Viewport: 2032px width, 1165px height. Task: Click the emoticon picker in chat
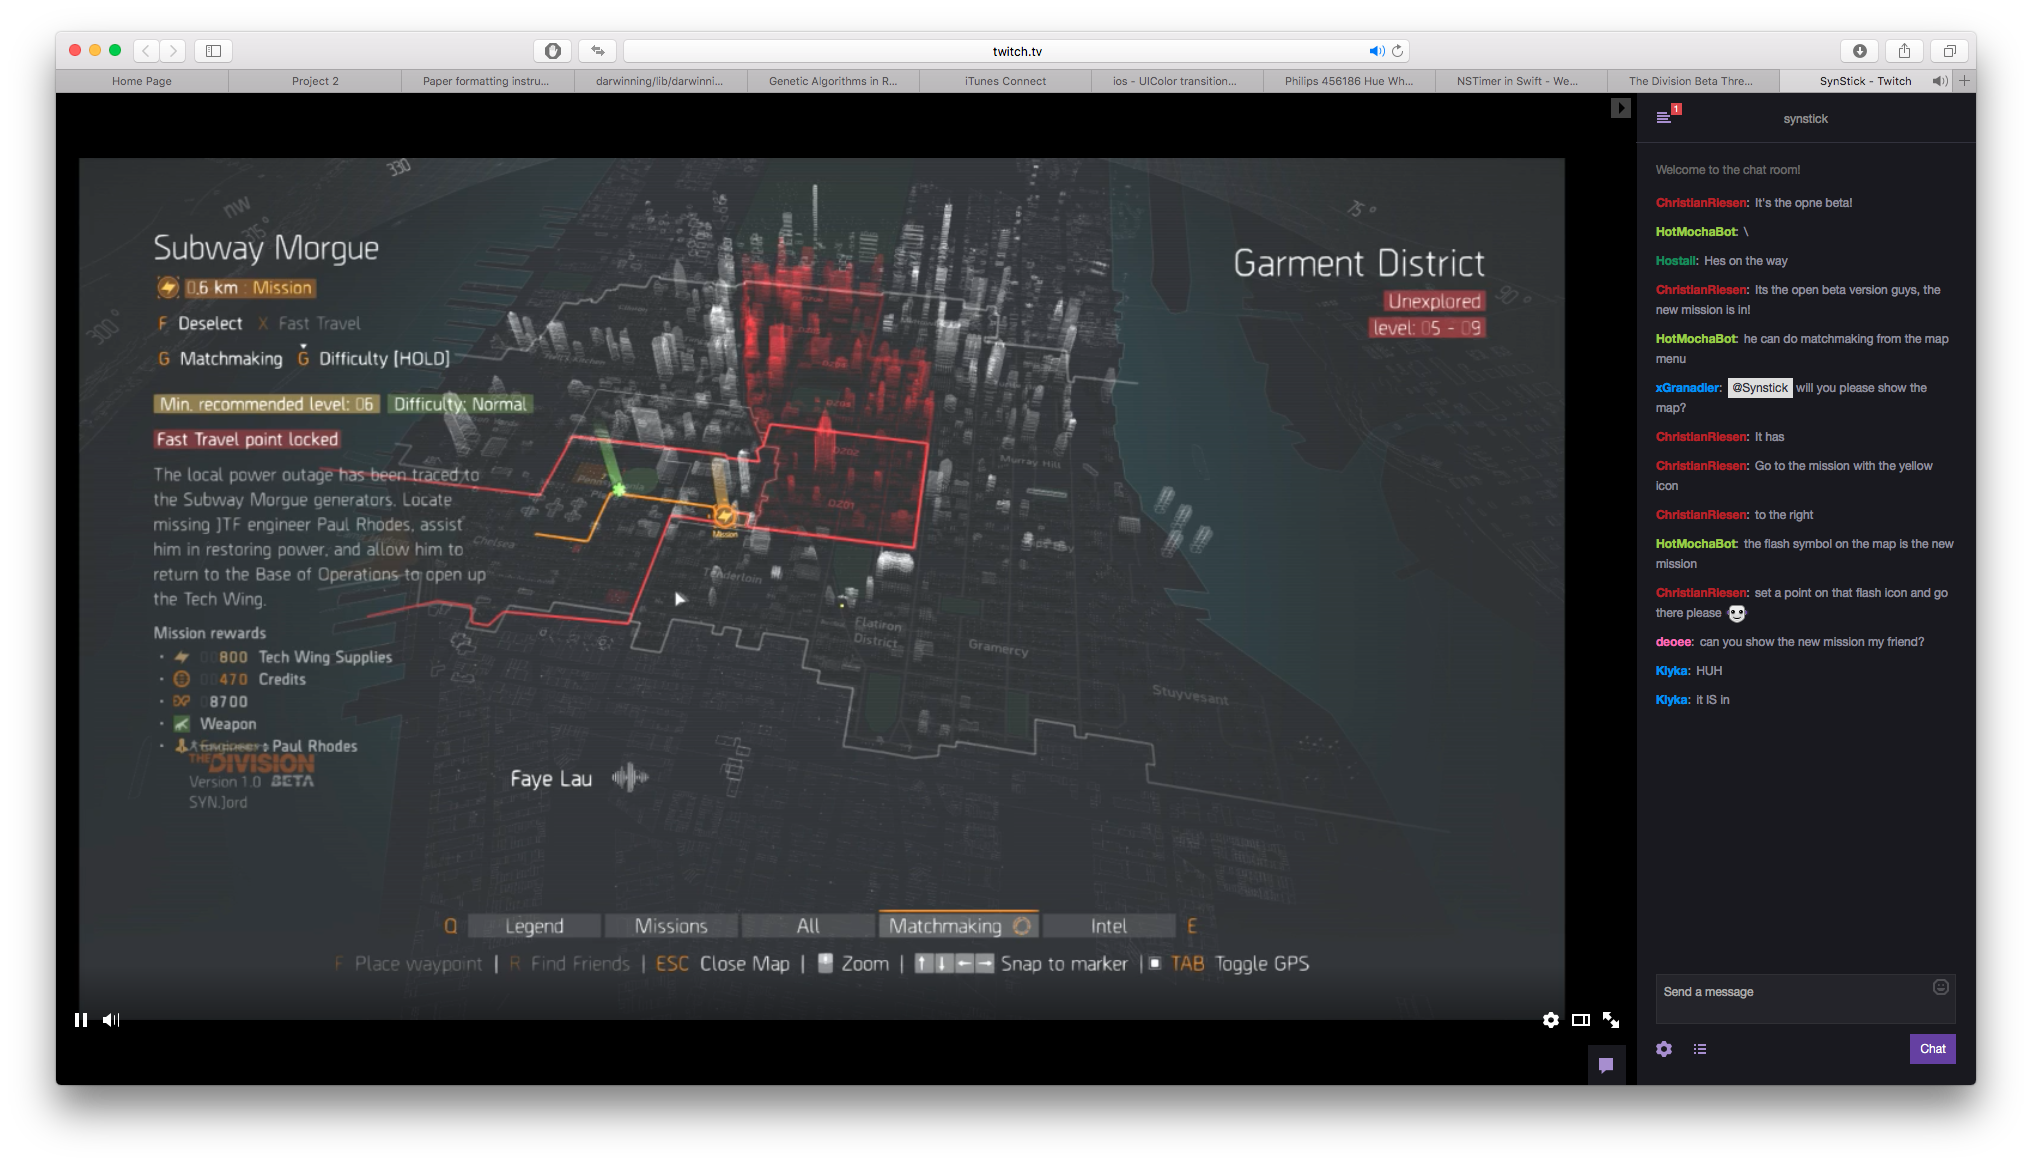point(1940,988)
